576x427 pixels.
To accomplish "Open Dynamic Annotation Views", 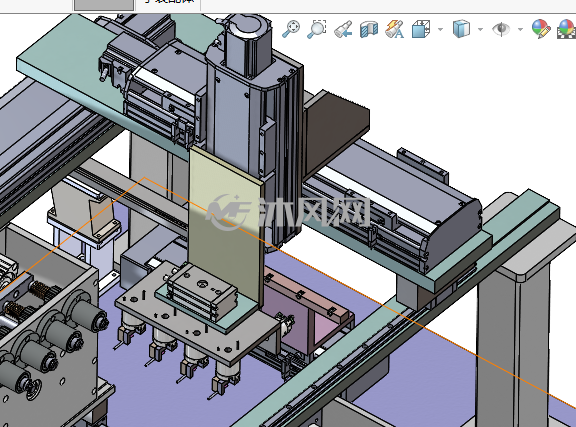I will click(x=395, y=29).
